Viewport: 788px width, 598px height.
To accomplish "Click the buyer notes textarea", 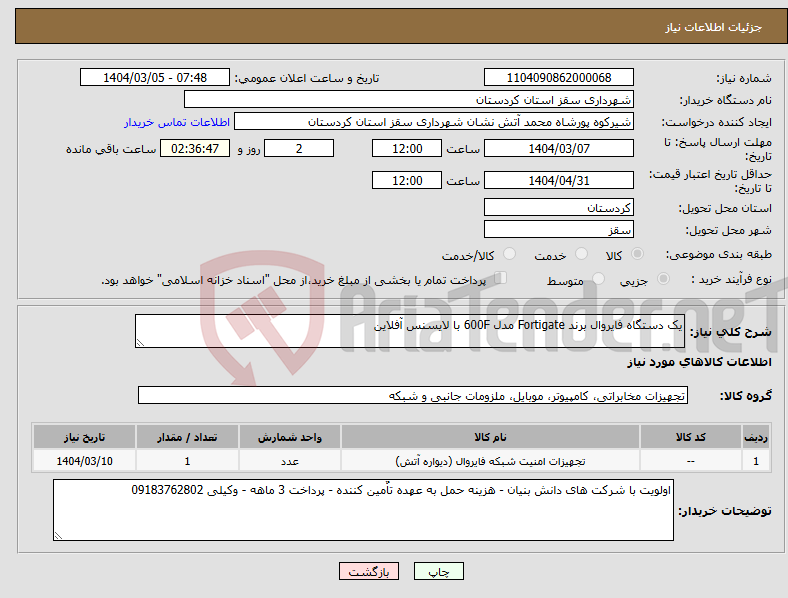I will (363, 510).
